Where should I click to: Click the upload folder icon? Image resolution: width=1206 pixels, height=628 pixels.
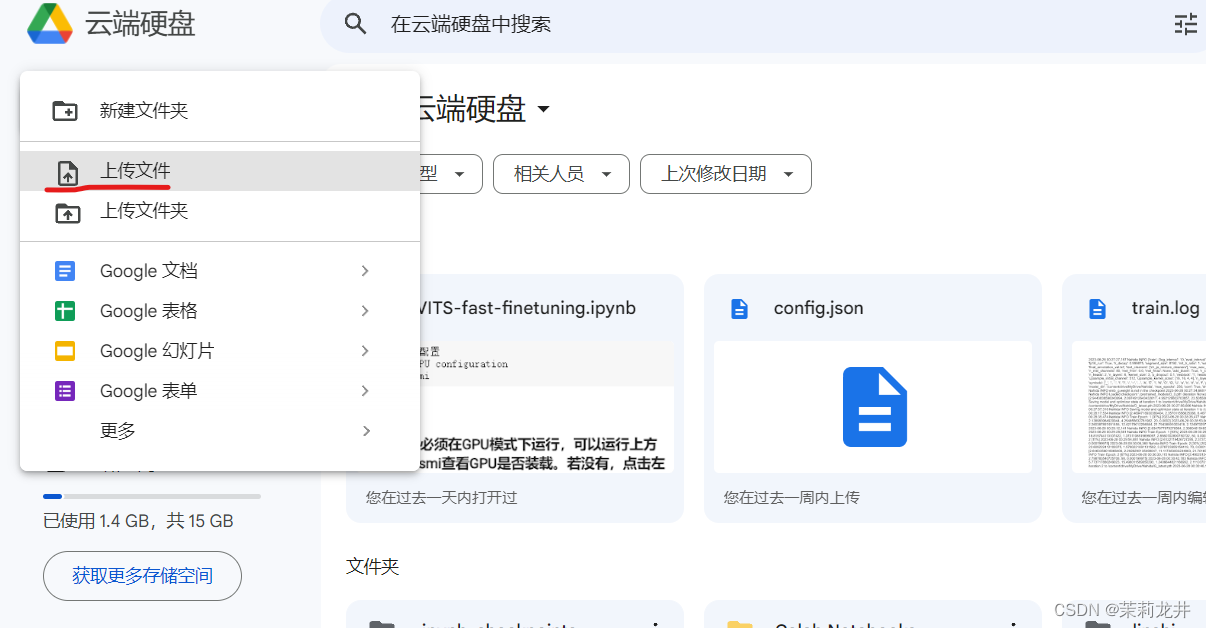66,212
